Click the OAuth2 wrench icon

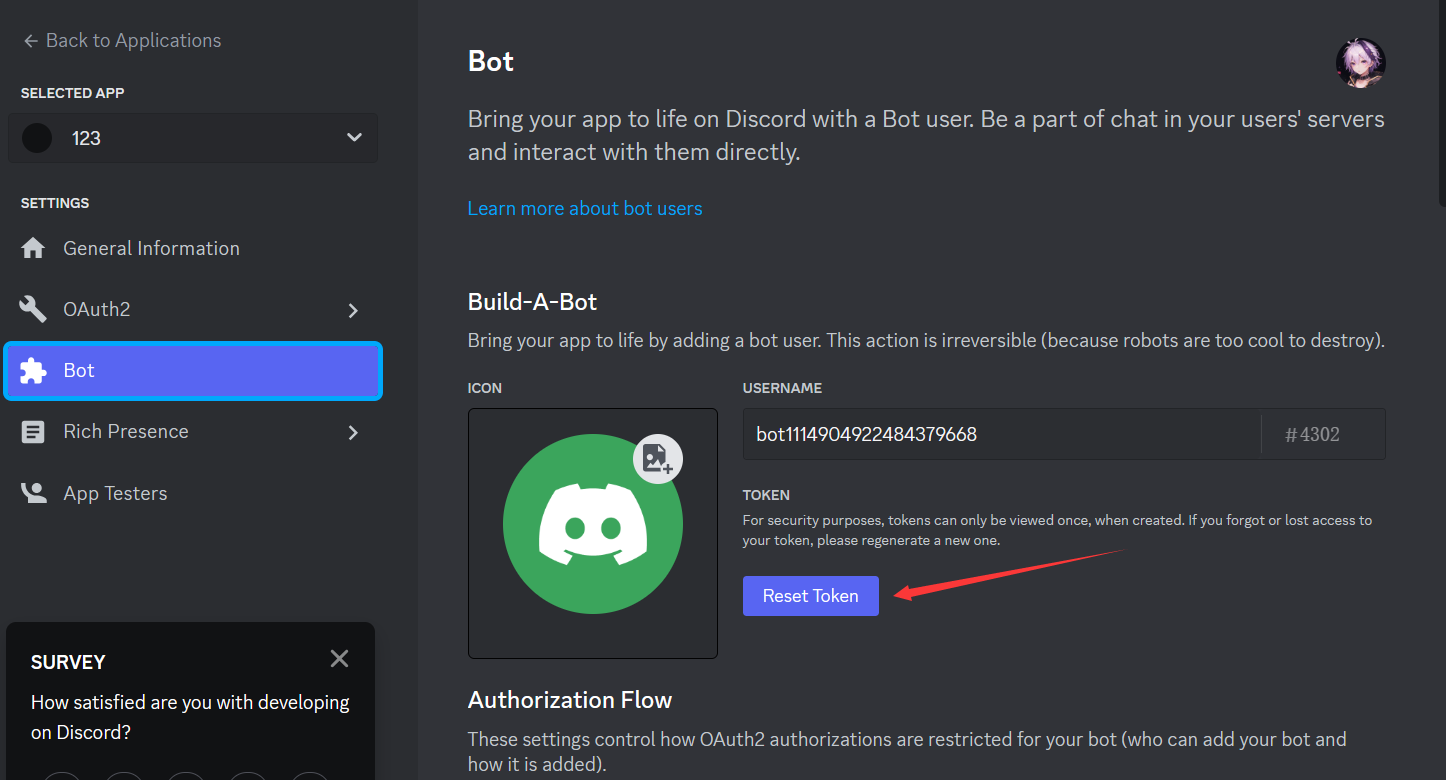pyautogui.click(x=33, y=309)
